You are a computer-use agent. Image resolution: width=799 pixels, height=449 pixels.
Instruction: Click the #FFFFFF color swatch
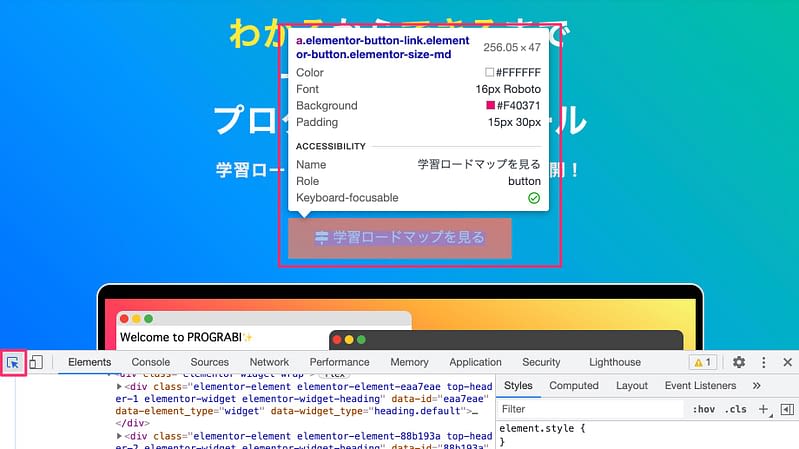point(490,72)
